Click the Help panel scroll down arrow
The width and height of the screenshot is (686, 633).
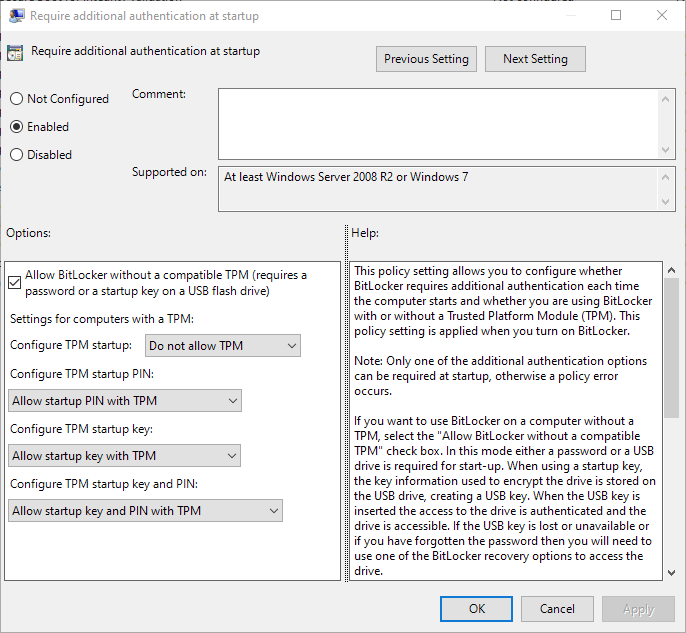[x=671, y=573]
